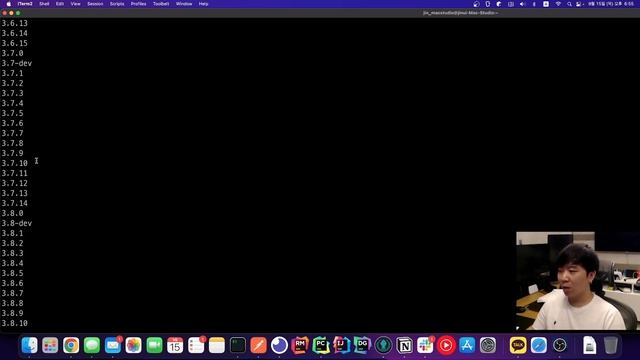The width and height of the screenshot is (640, 360).
Task: Click the date and time in menu bar
Action: 611,4
